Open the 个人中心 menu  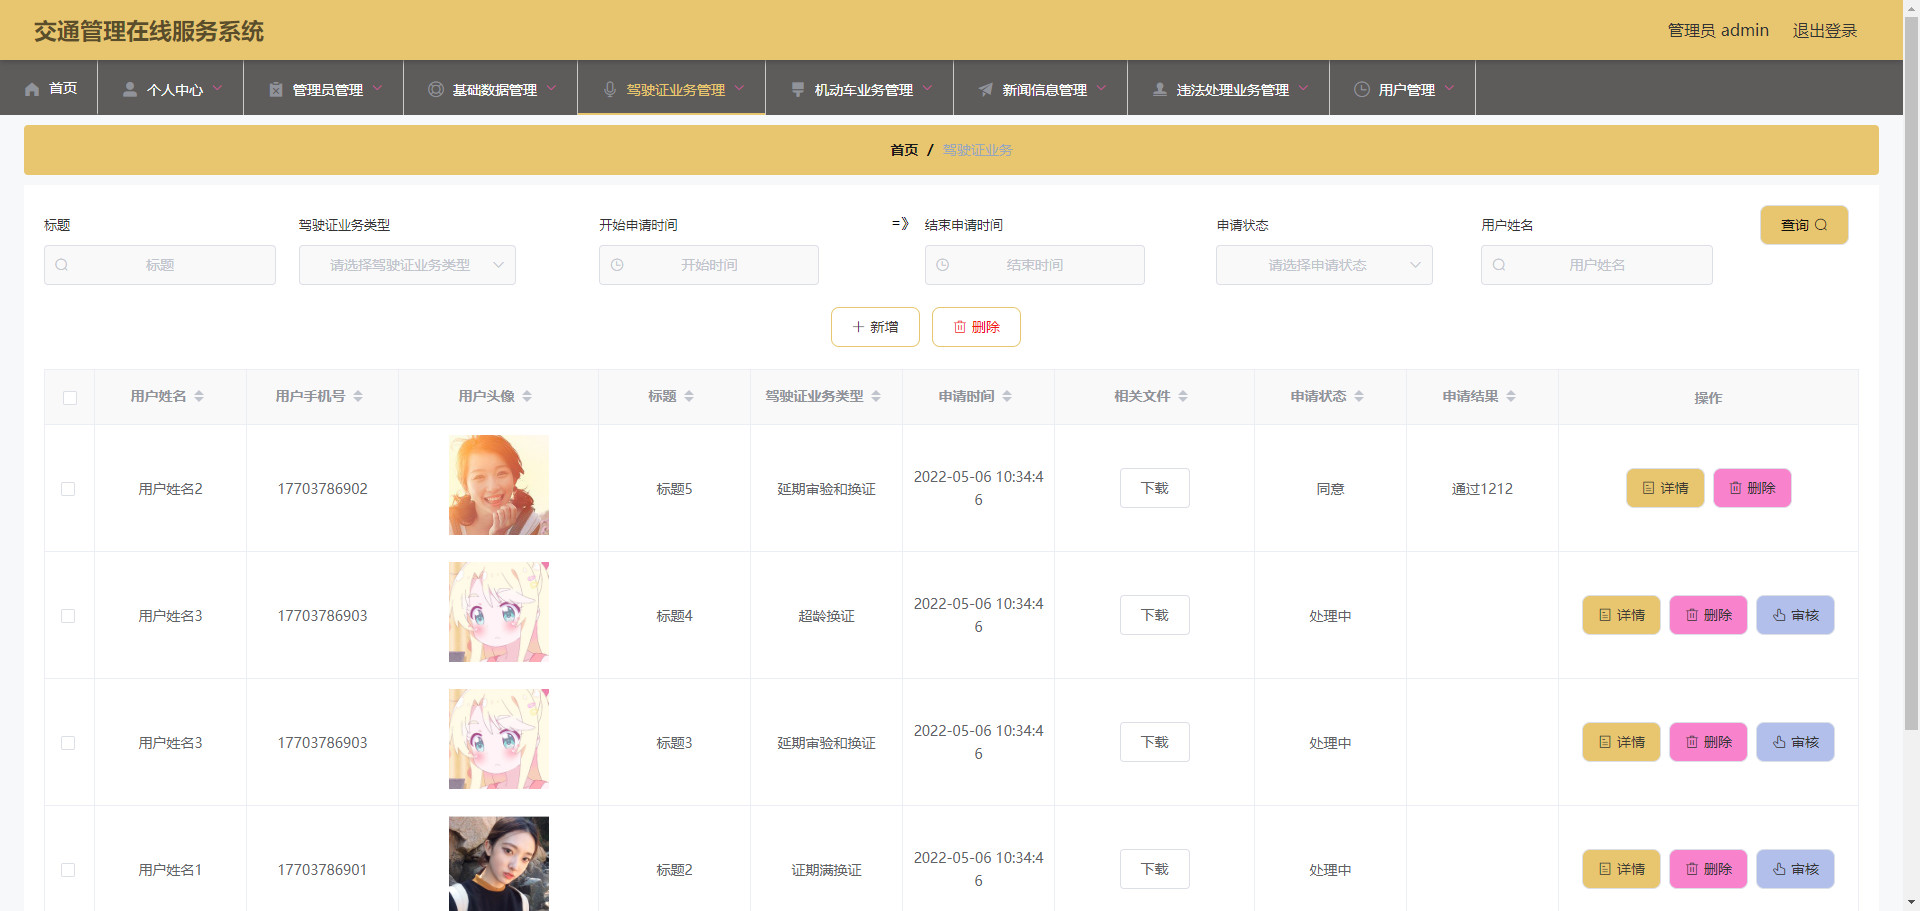click(x=171, y=88)
